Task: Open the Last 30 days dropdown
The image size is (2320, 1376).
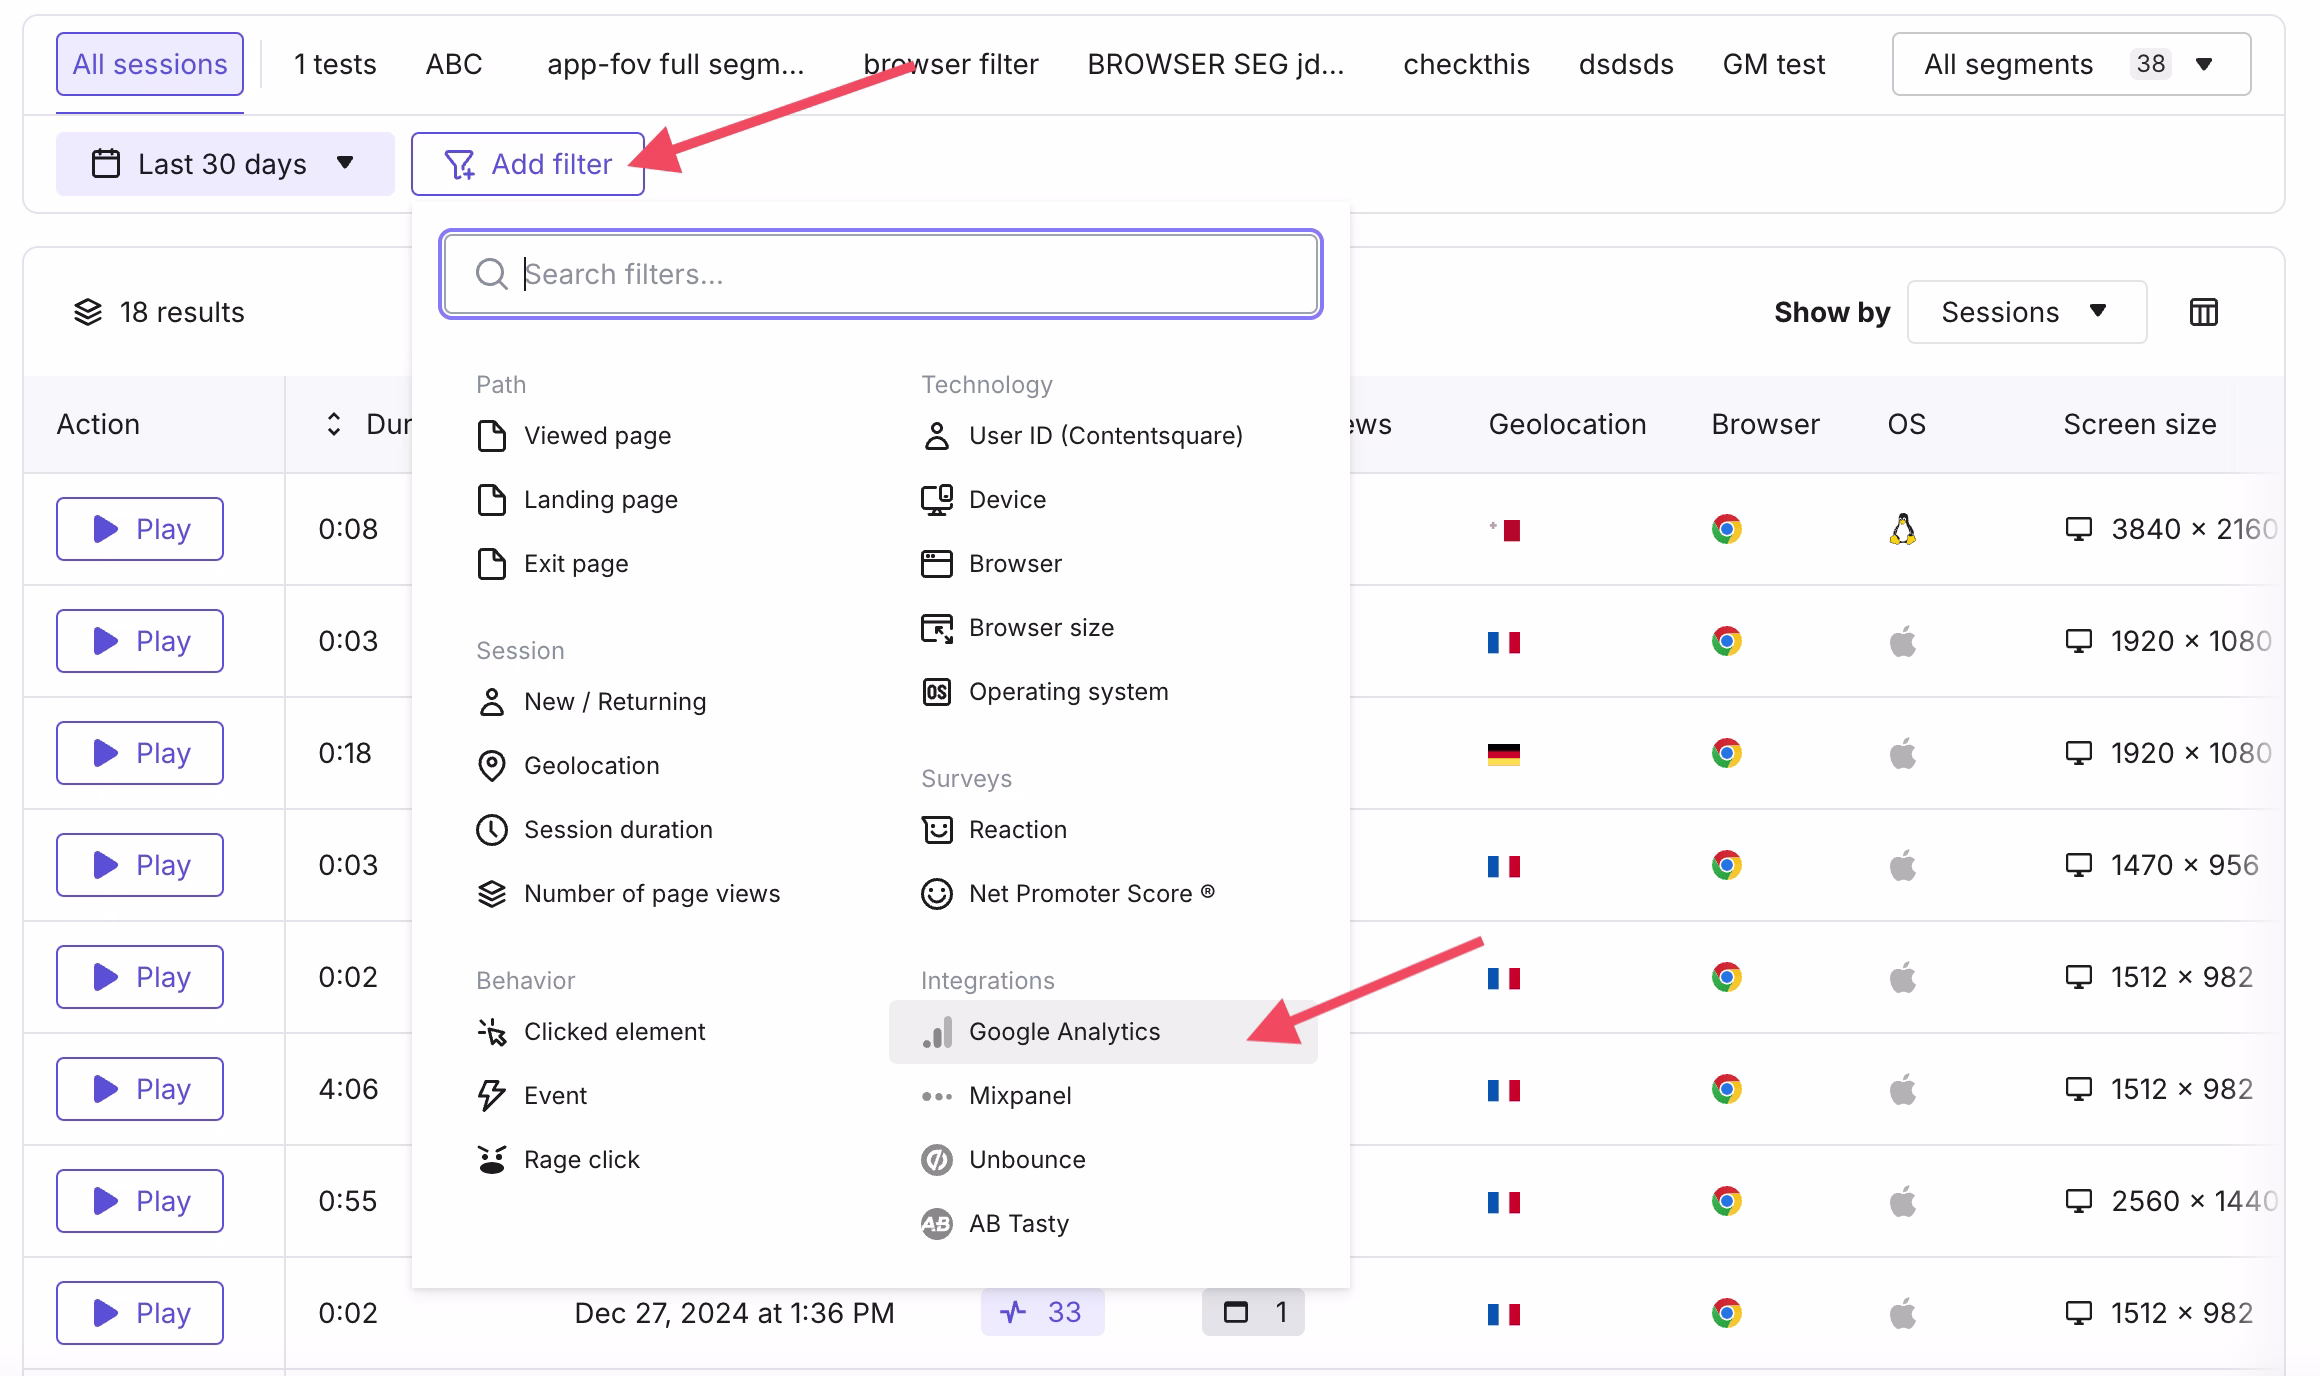Action: (224, 164)
